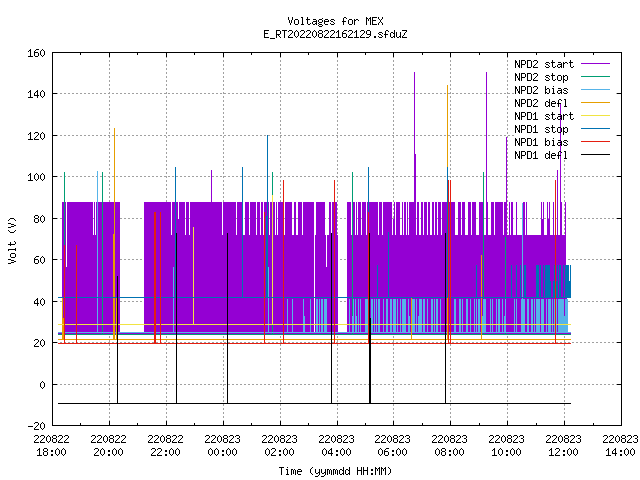Click the 'NPD2 stop' legend label
640x480 pixels.
coord(541,77)
